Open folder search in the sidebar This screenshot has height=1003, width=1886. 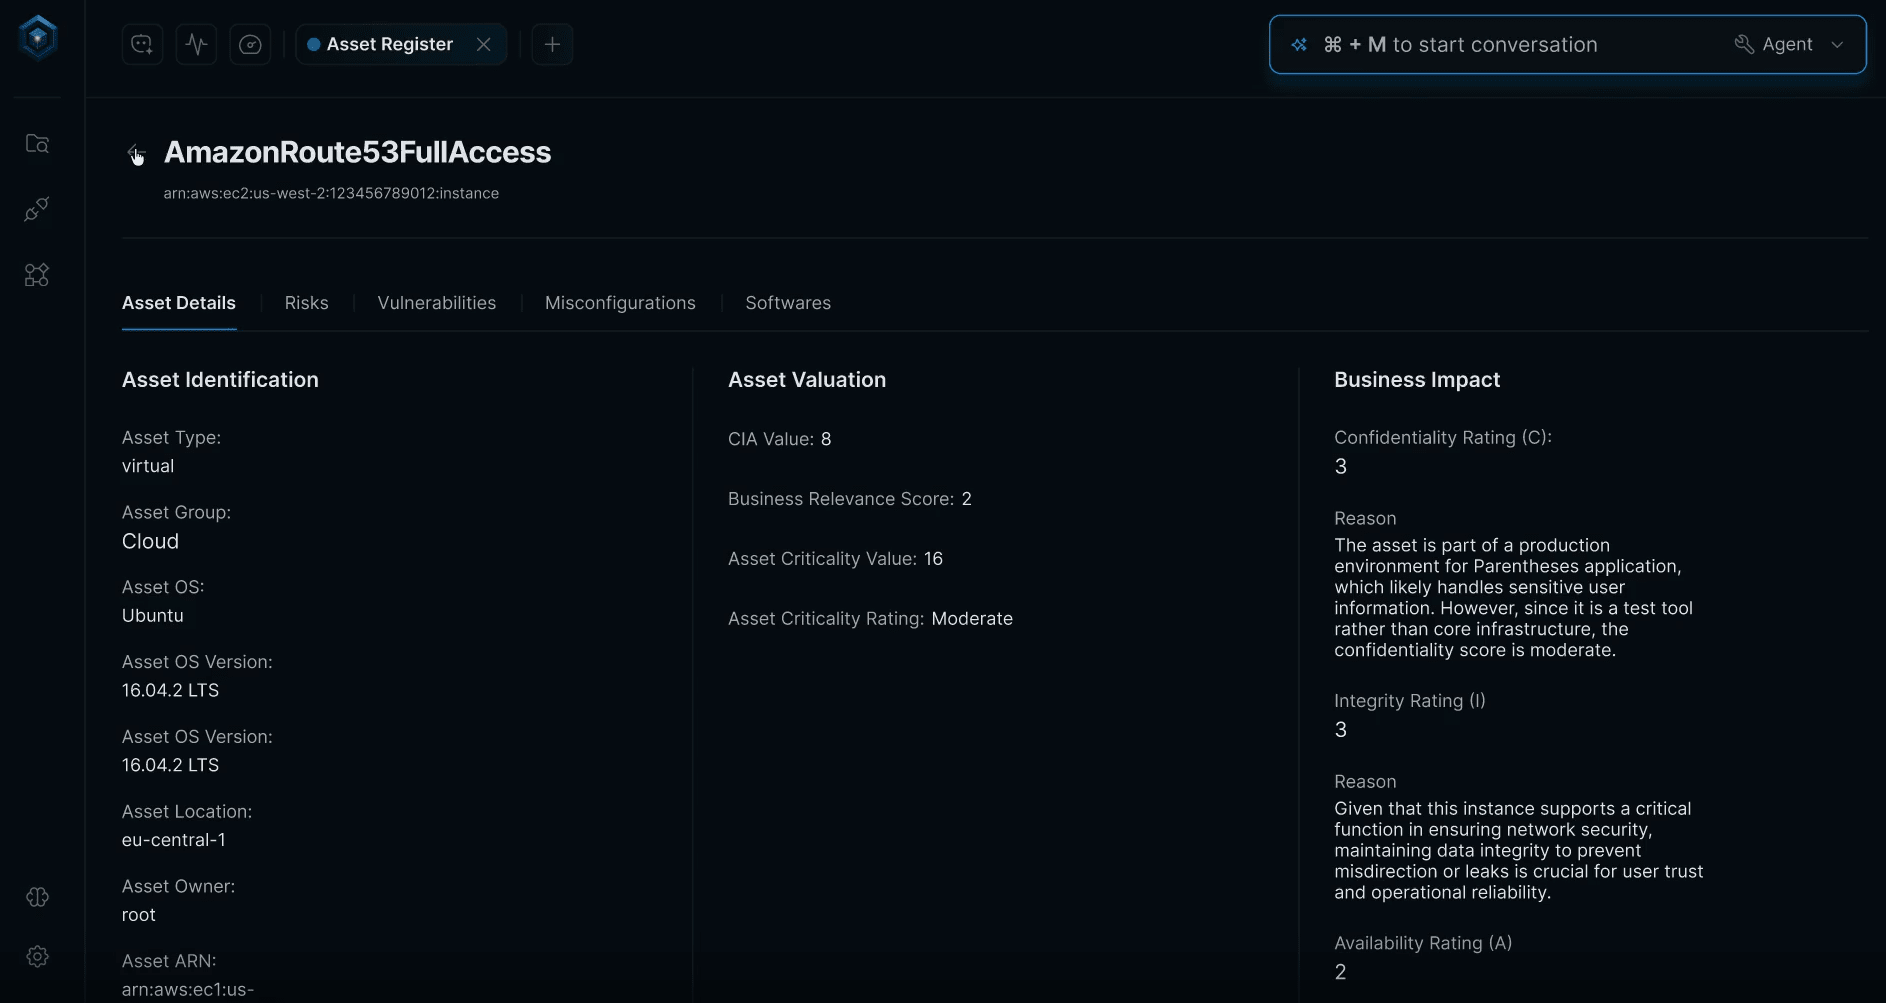click(x=37, y=144)
